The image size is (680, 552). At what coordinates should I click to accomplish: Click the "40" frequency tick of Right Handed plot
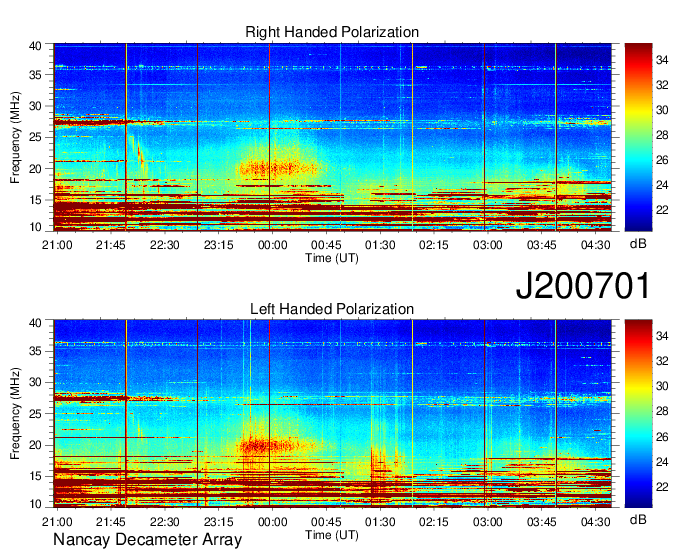pos(35,46)
